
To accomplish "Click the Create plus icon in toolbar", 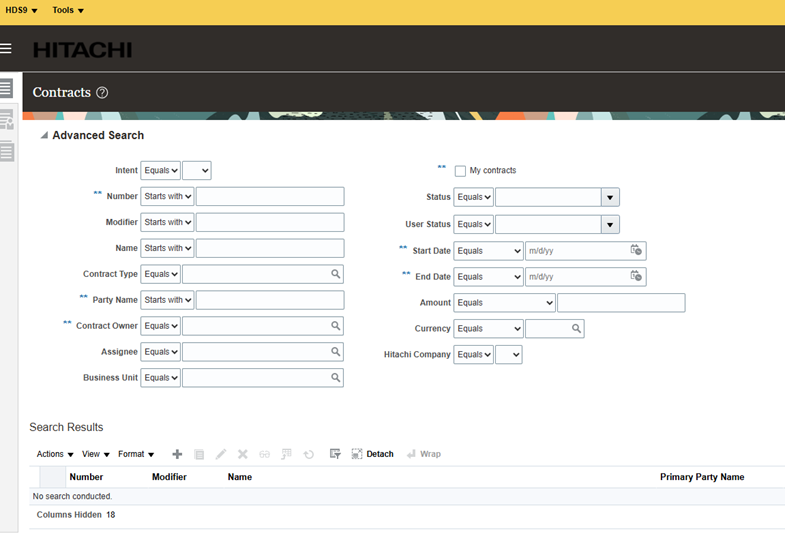I will pos(177,454).
